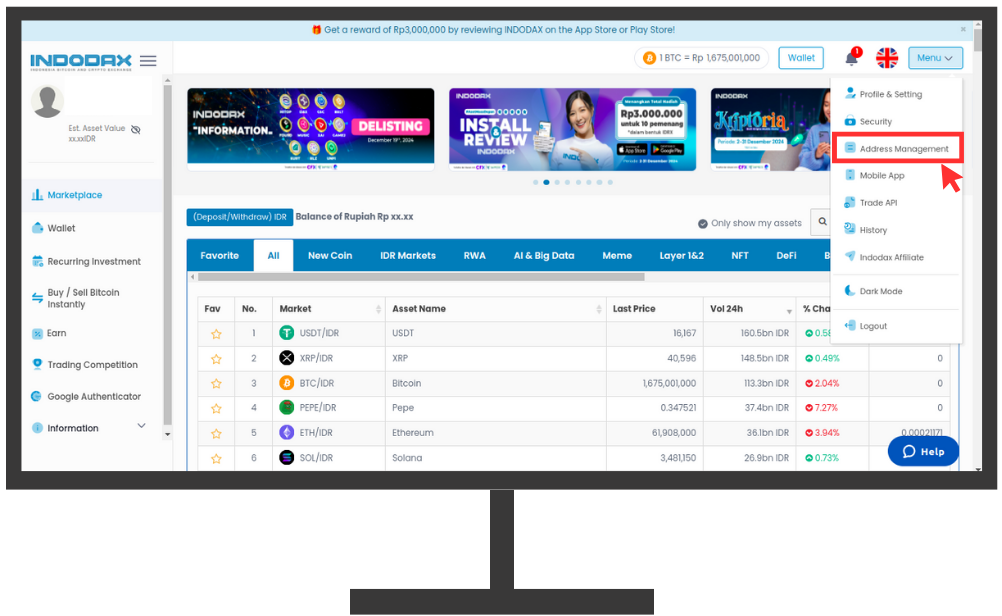Click the Tether coin icon

(x=287, y=333)
